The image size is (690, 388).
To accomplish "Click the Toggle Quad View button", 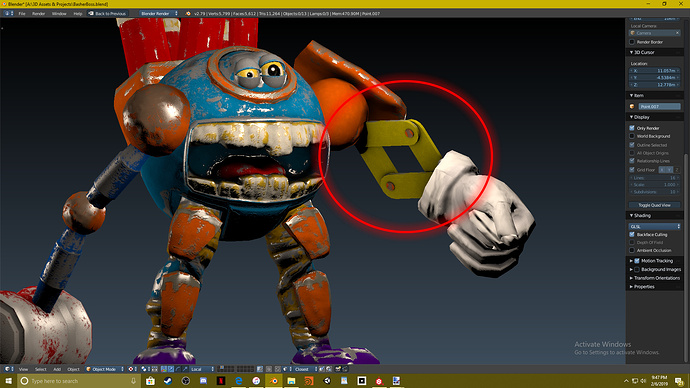I will [654, 205].
